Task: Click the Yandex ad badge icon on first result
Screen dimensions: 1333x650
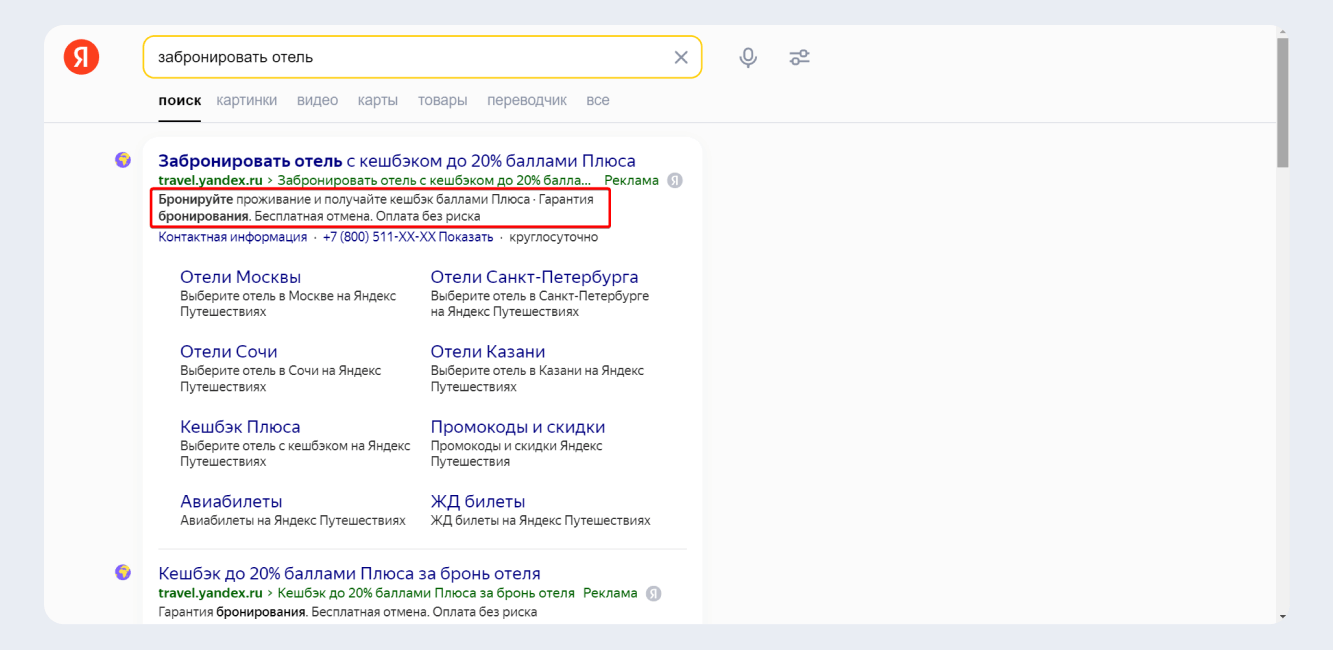Action: (675, 181)
